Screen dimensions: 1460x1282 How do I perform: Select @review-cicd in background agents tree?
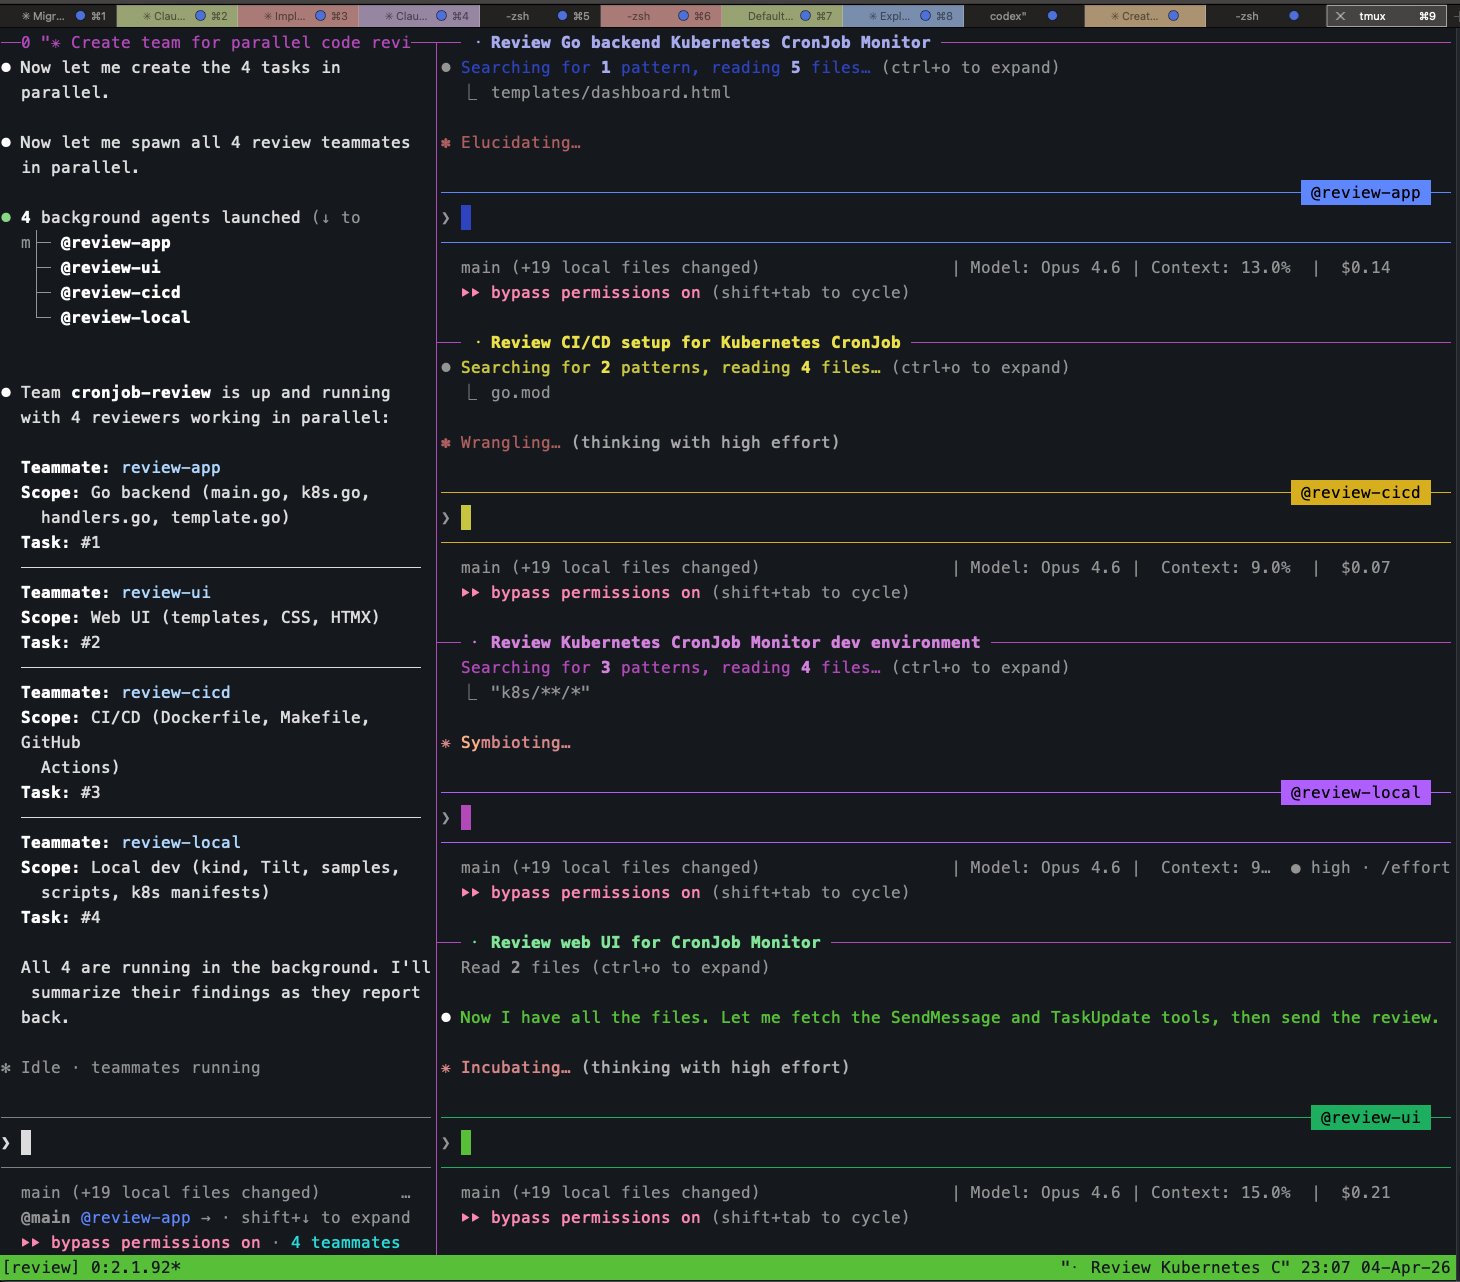pyautogui.click(x=120, y=293)
